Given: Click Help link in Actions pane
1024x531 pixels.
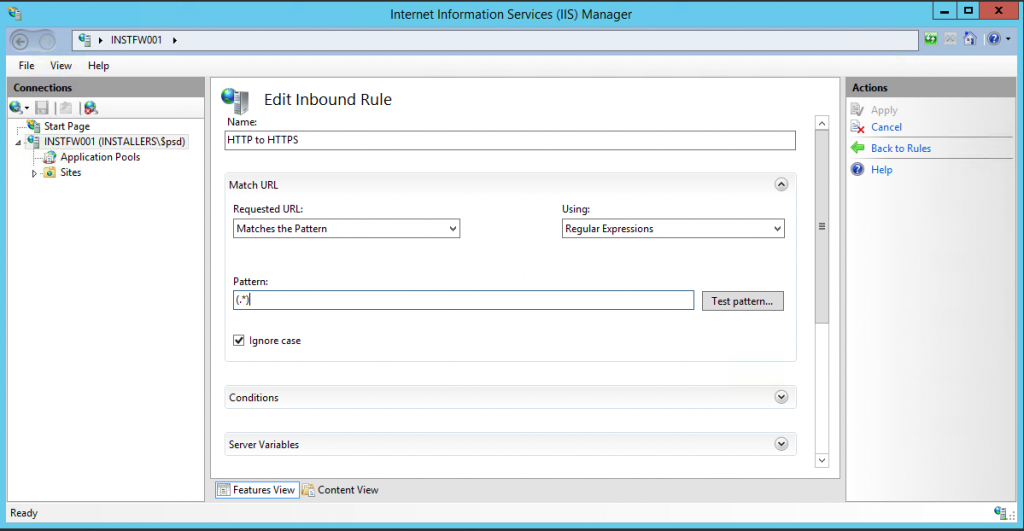Looking at the screenshot, I should point(881,170).
